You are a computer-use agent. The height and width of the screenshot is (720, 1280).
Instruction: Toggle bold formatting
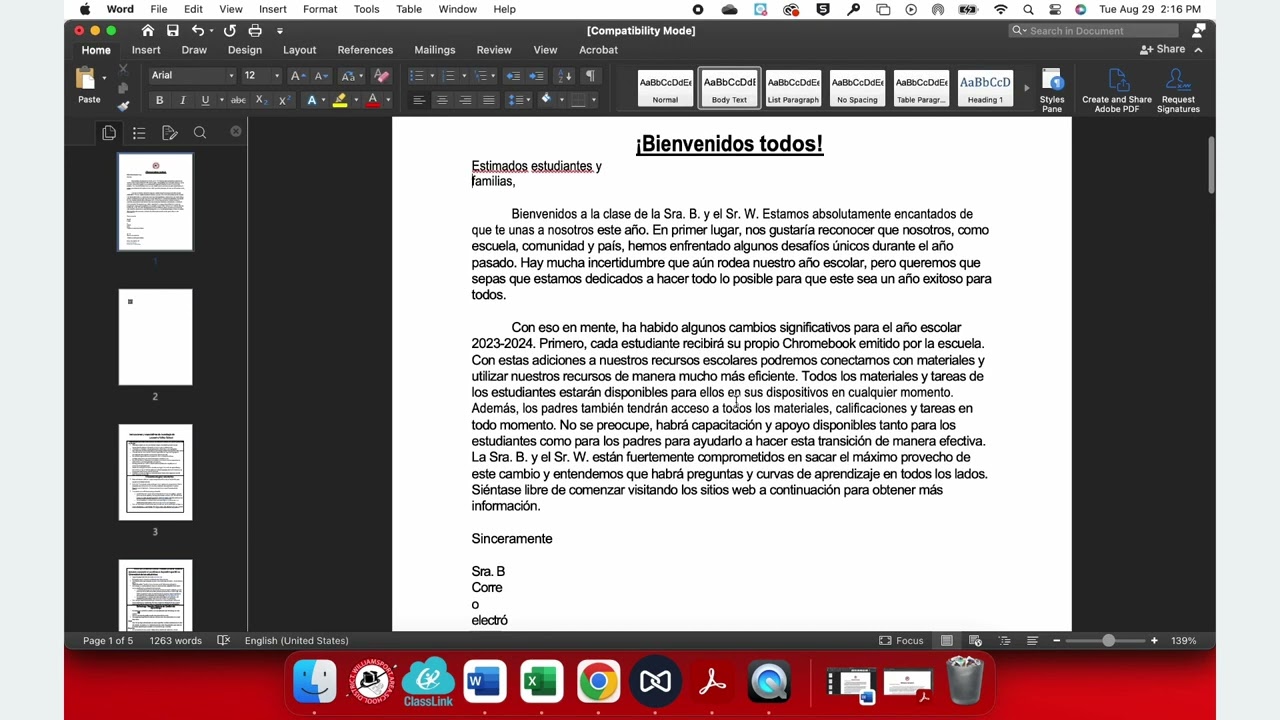[x=159, y=100]
